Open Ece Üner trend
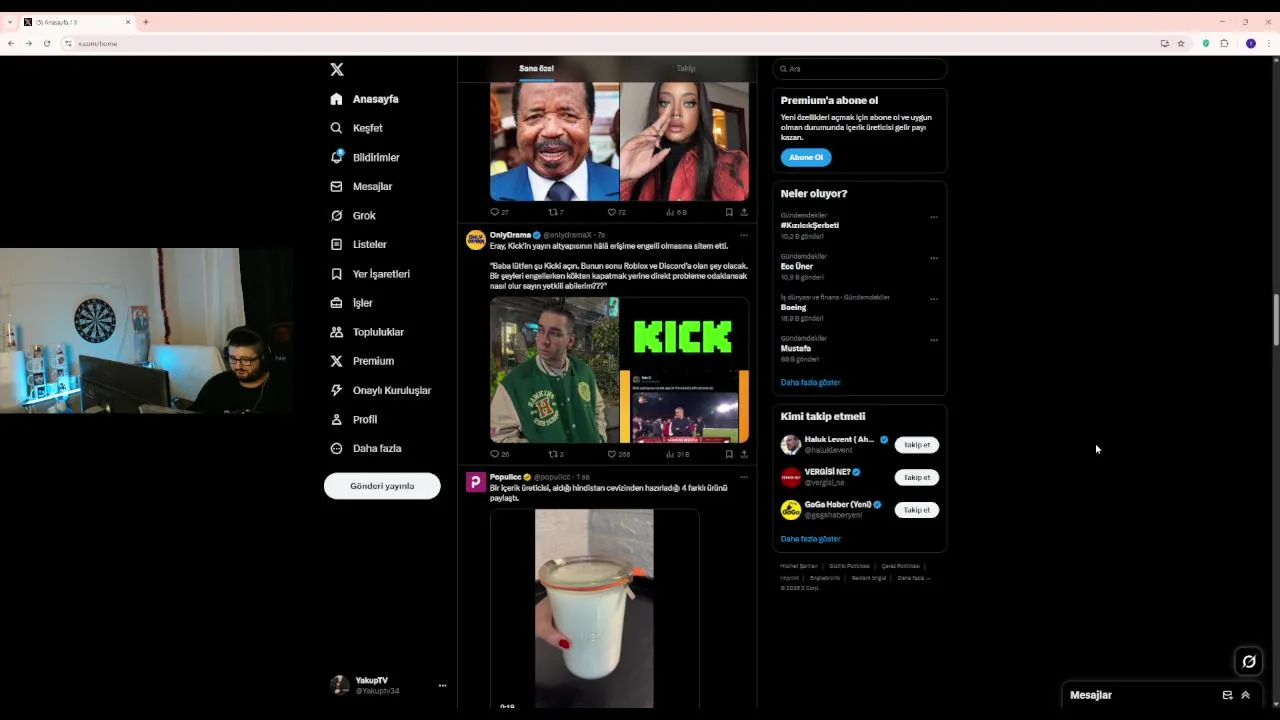The image size is (1280, 720). pyautogui.click(x=797, y=267)
